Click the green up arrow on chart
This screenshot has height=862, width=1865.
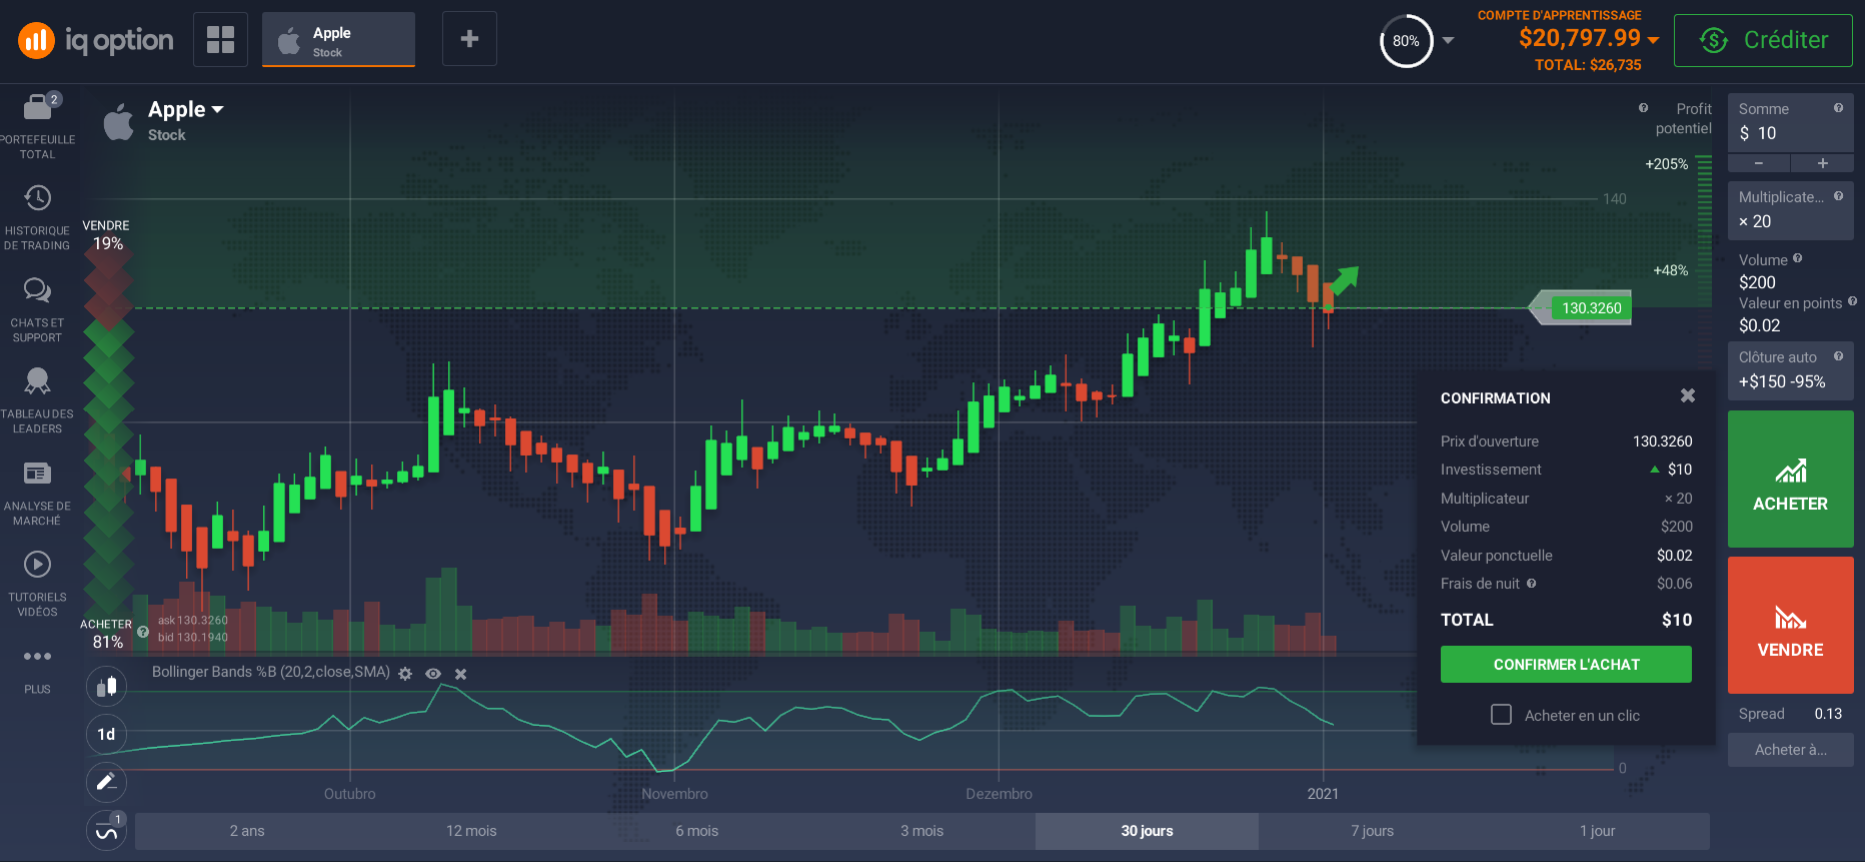1345,279
